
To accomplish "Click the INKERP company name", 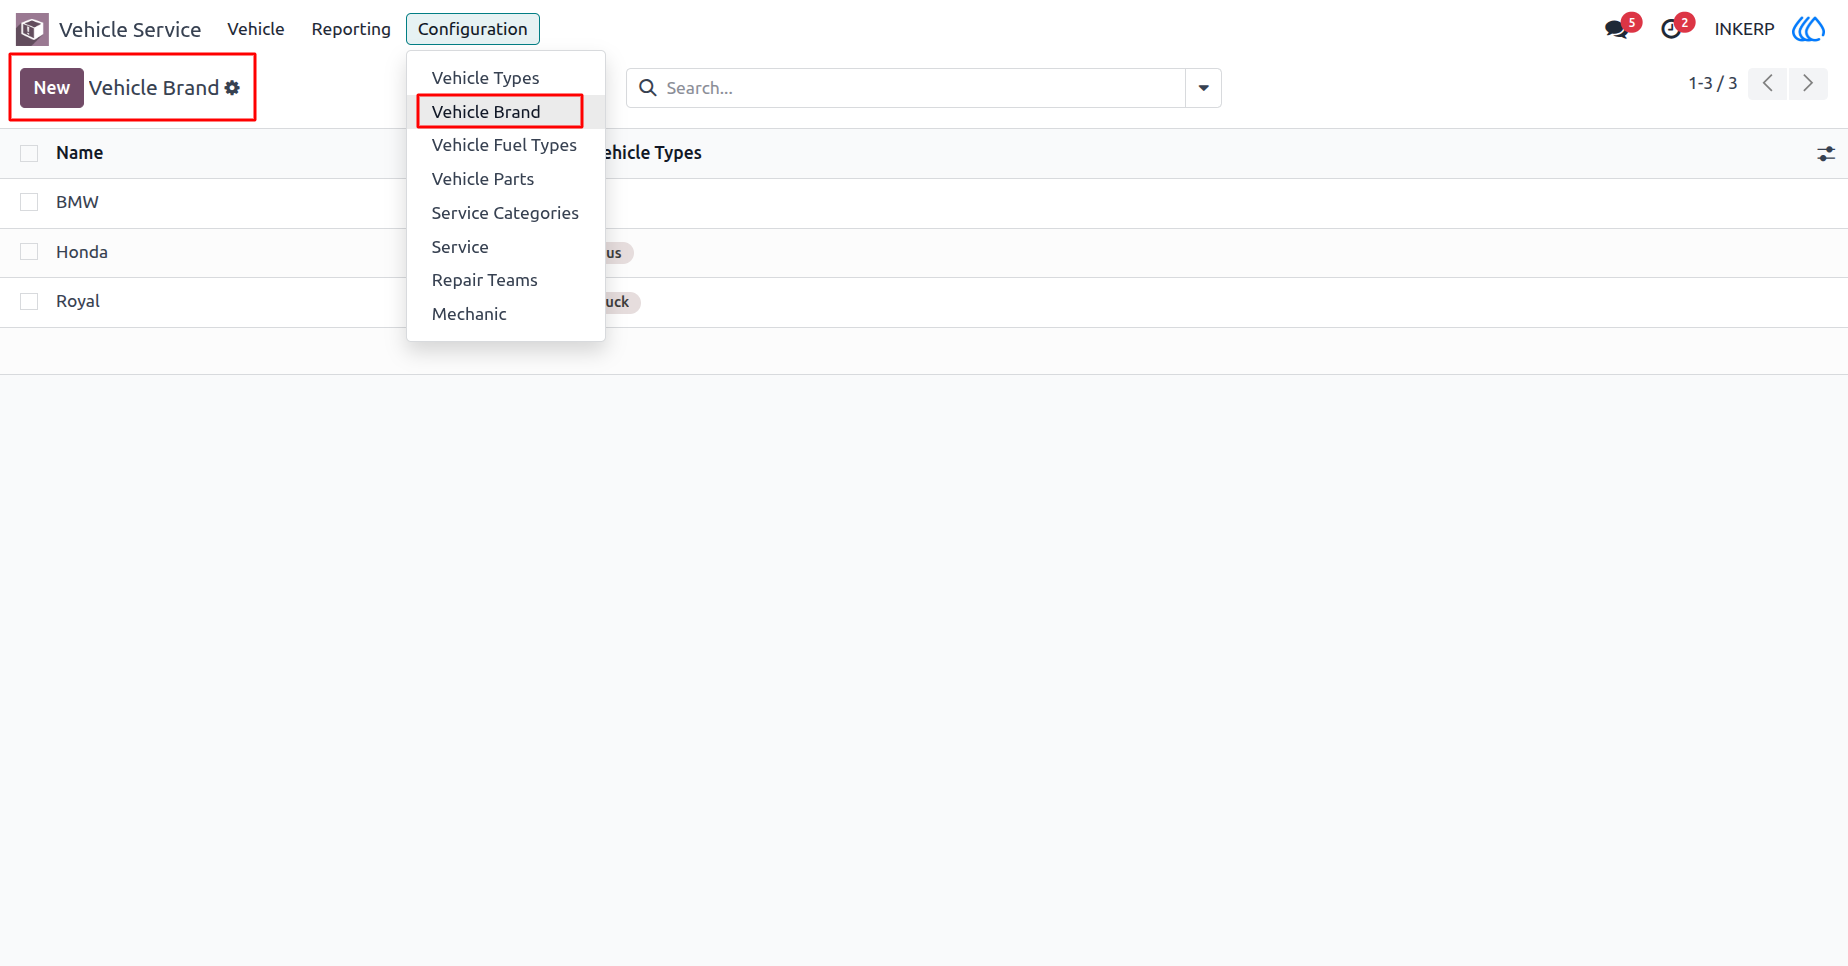I will point(1744,29).
